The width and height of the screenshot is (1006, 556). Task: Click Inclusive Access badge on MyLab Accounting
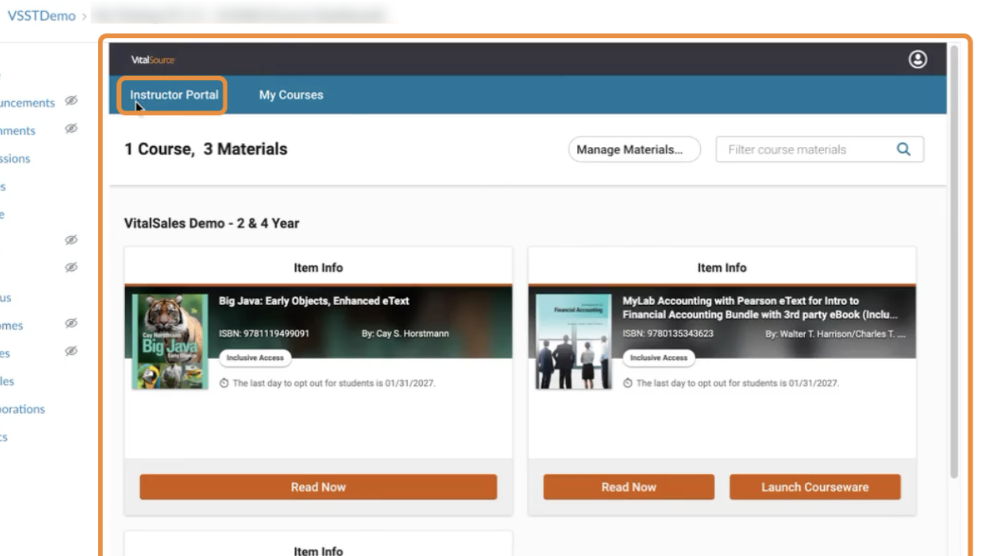658,358
